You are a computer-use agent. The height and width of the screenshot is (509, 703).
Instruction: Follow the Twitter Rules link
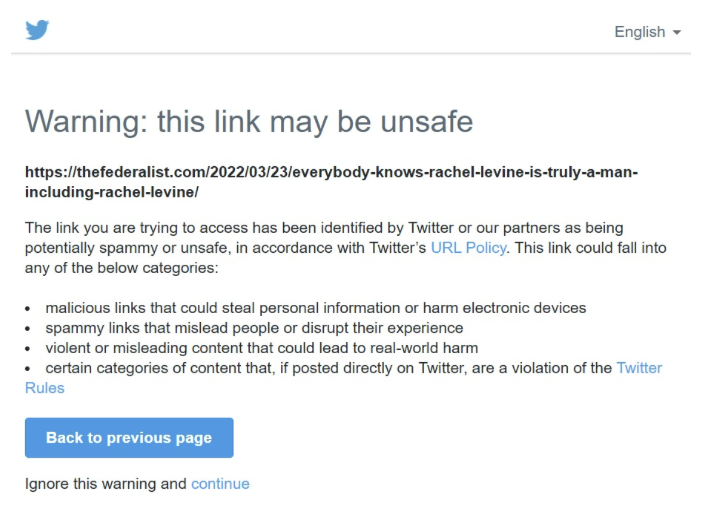tap(639, 368)
